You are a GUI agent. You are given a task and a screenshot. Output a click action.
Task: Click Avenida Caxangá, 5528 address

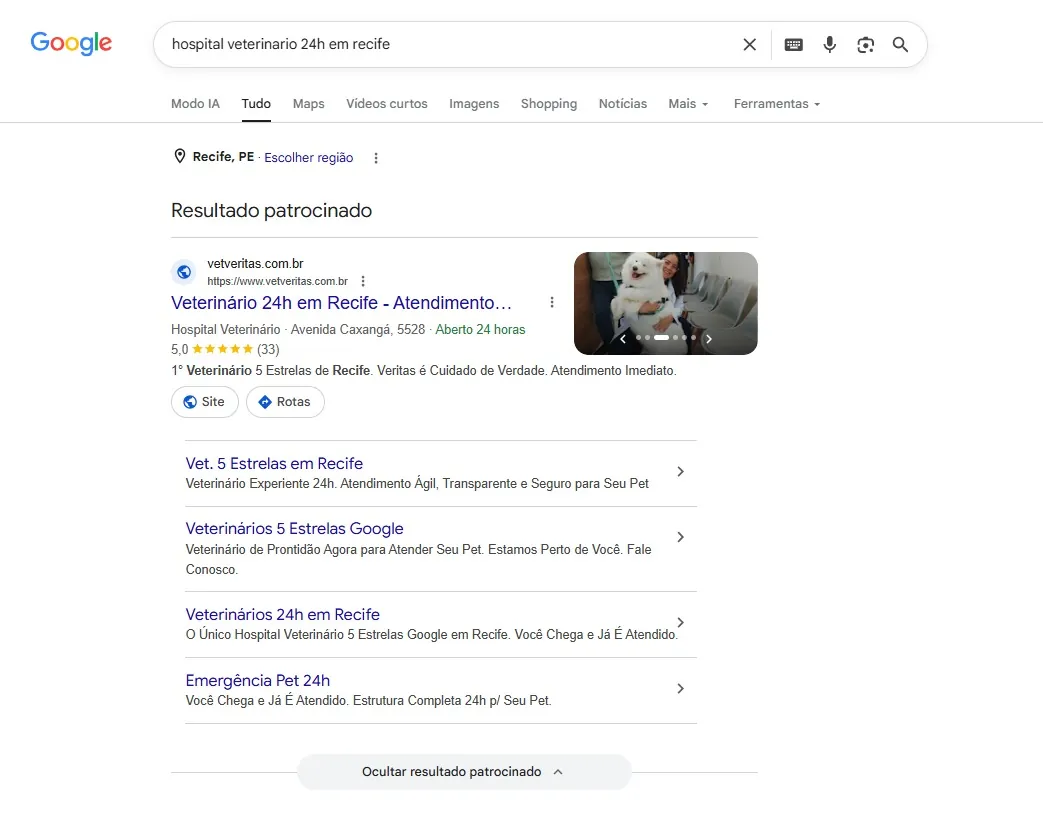[x=358, y=329]
